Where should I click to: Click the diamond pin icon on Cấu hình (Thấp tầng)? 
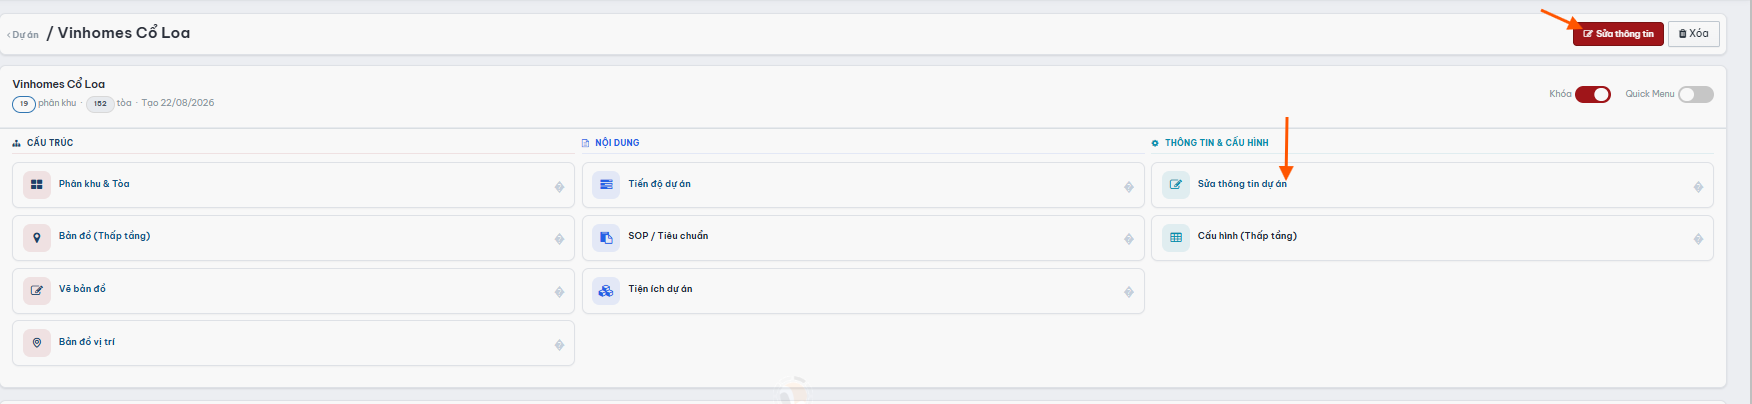click(1698, 239)
